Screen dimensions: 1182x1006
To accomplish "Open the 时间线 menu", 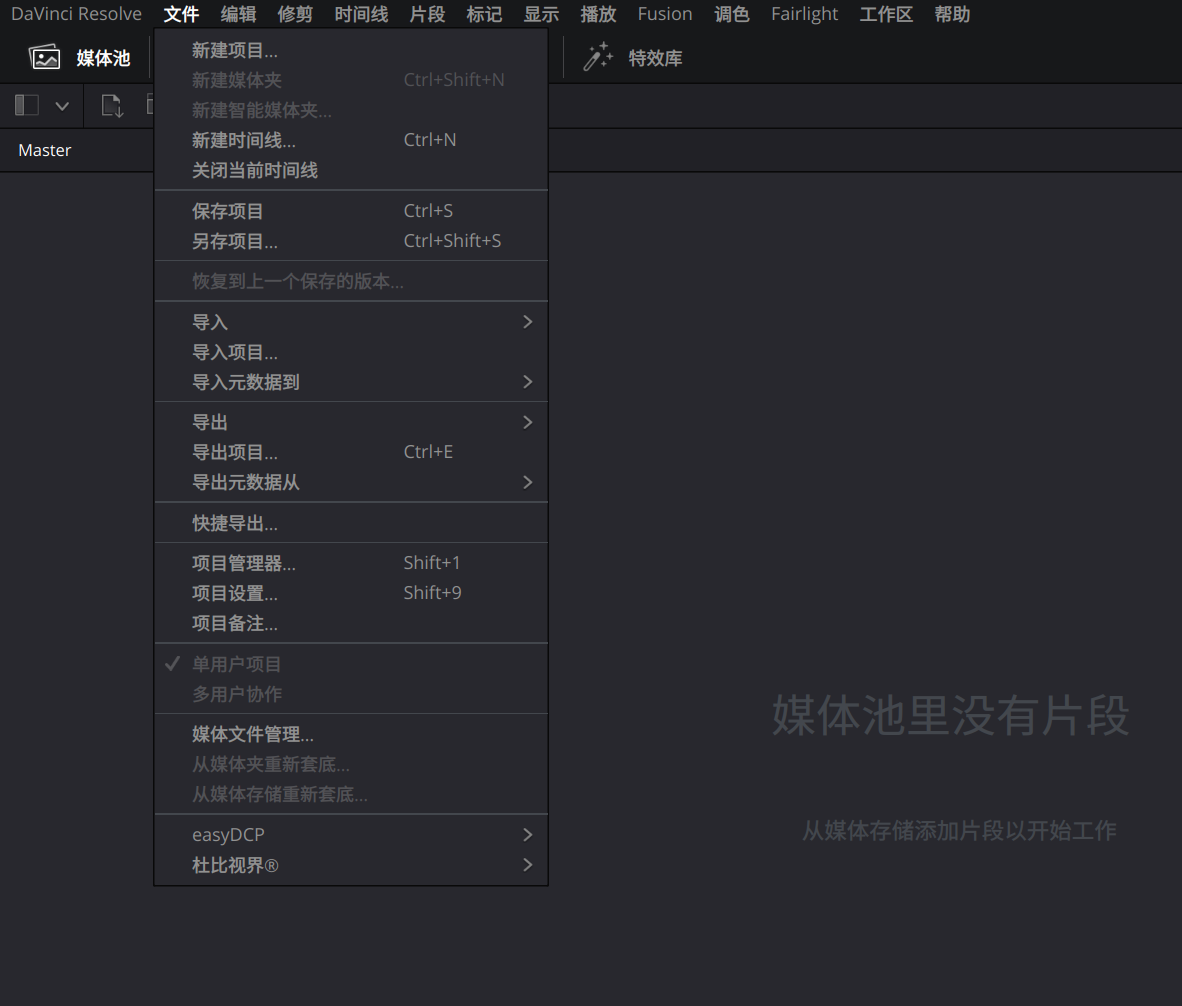I will [361, 14].
